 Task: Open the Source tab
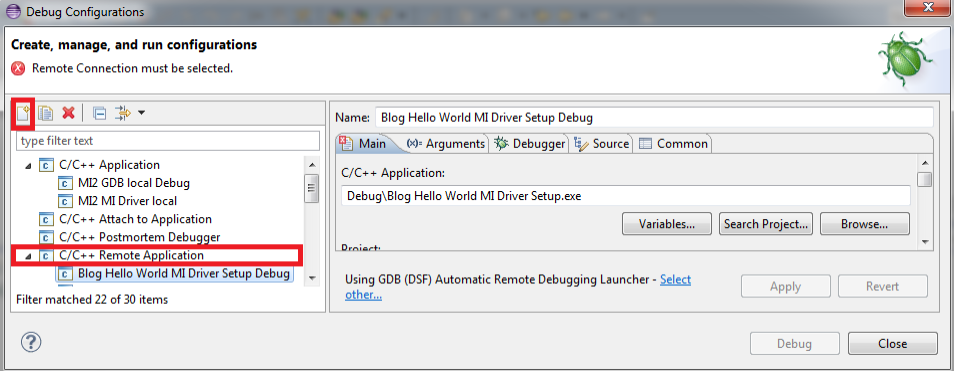[602, 144]
